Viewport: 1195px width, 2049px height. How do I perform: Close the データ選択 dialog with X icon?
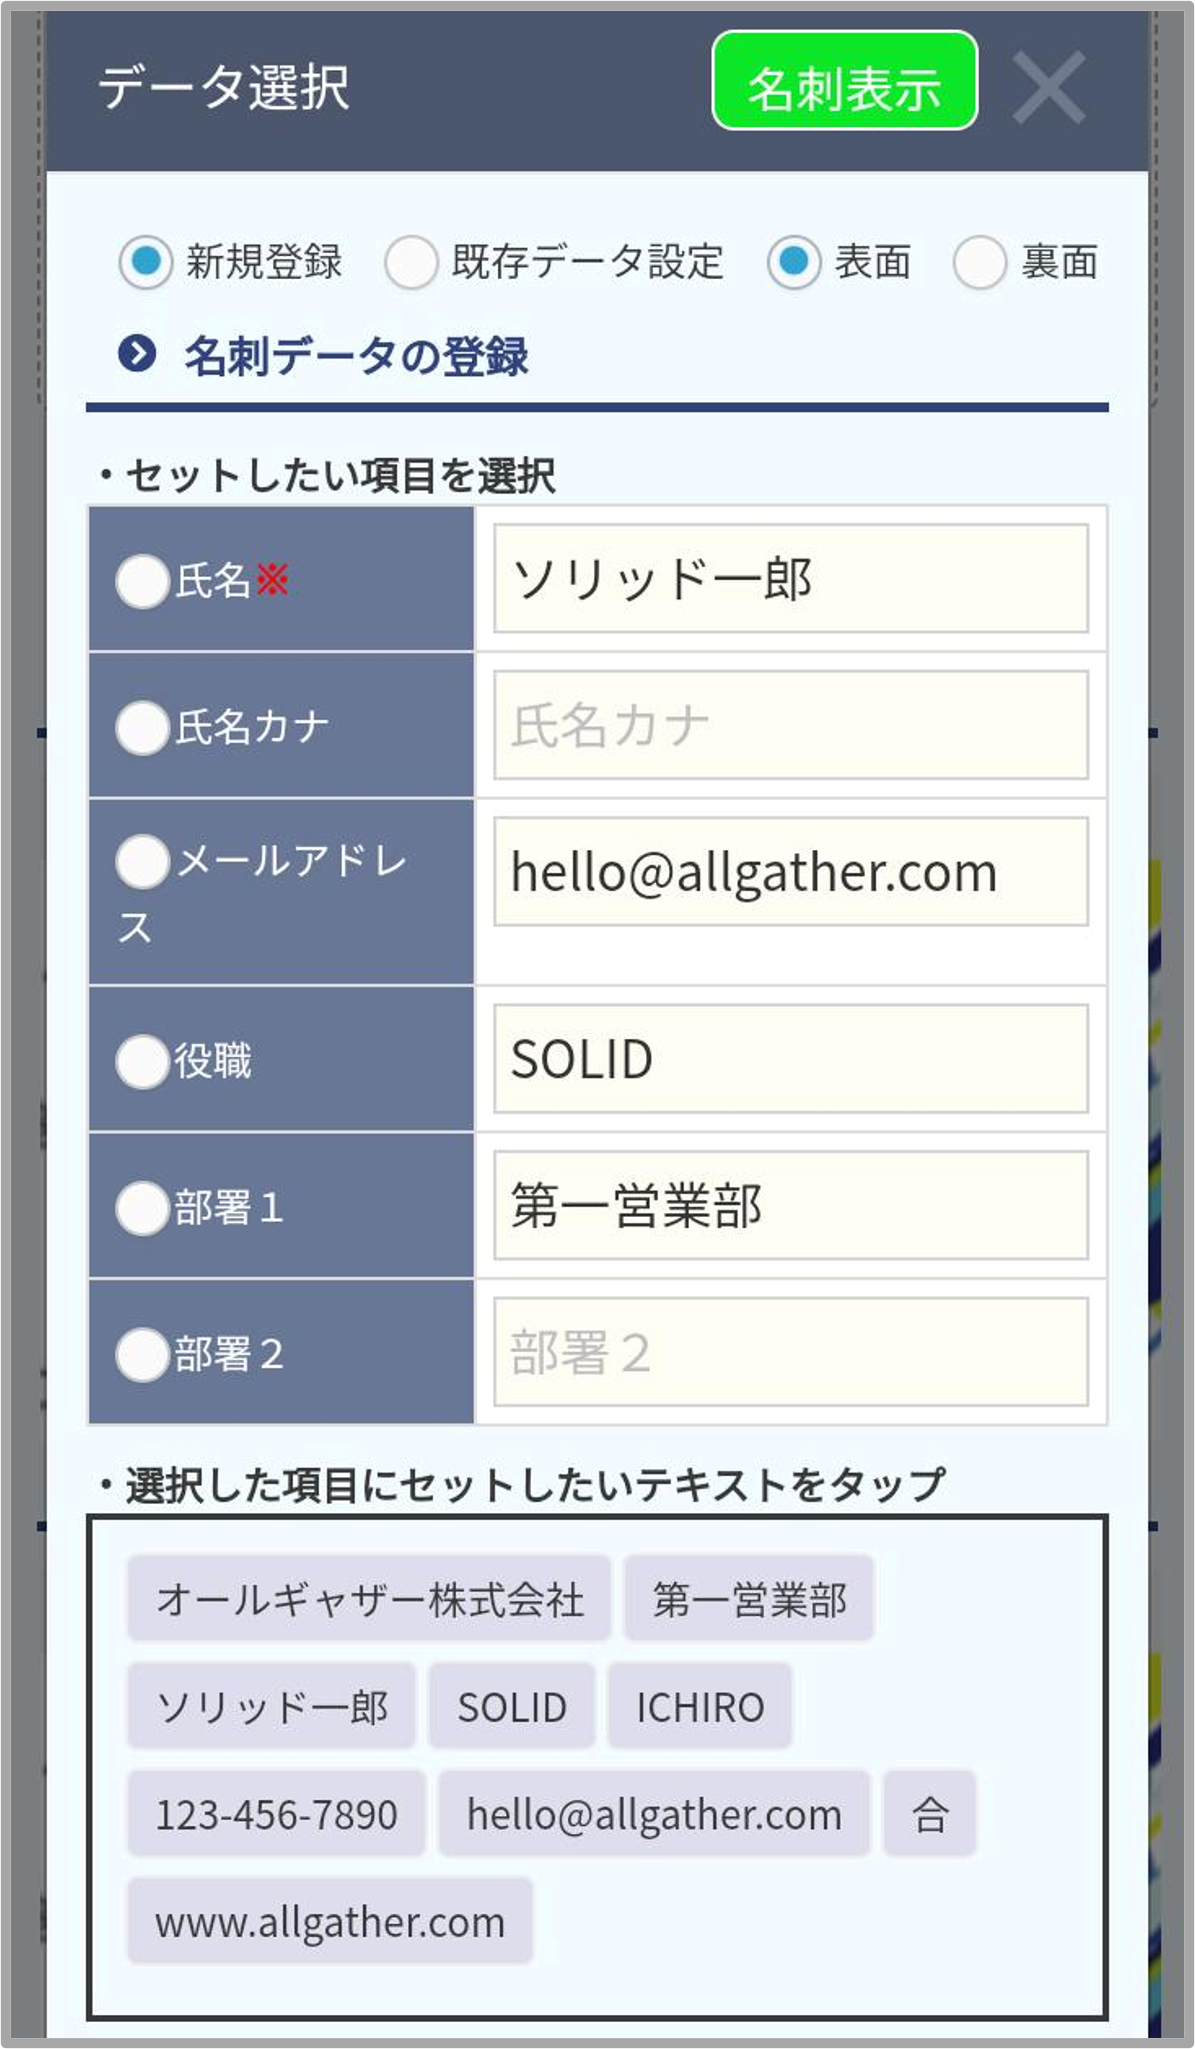click(x=1048, y=89)
